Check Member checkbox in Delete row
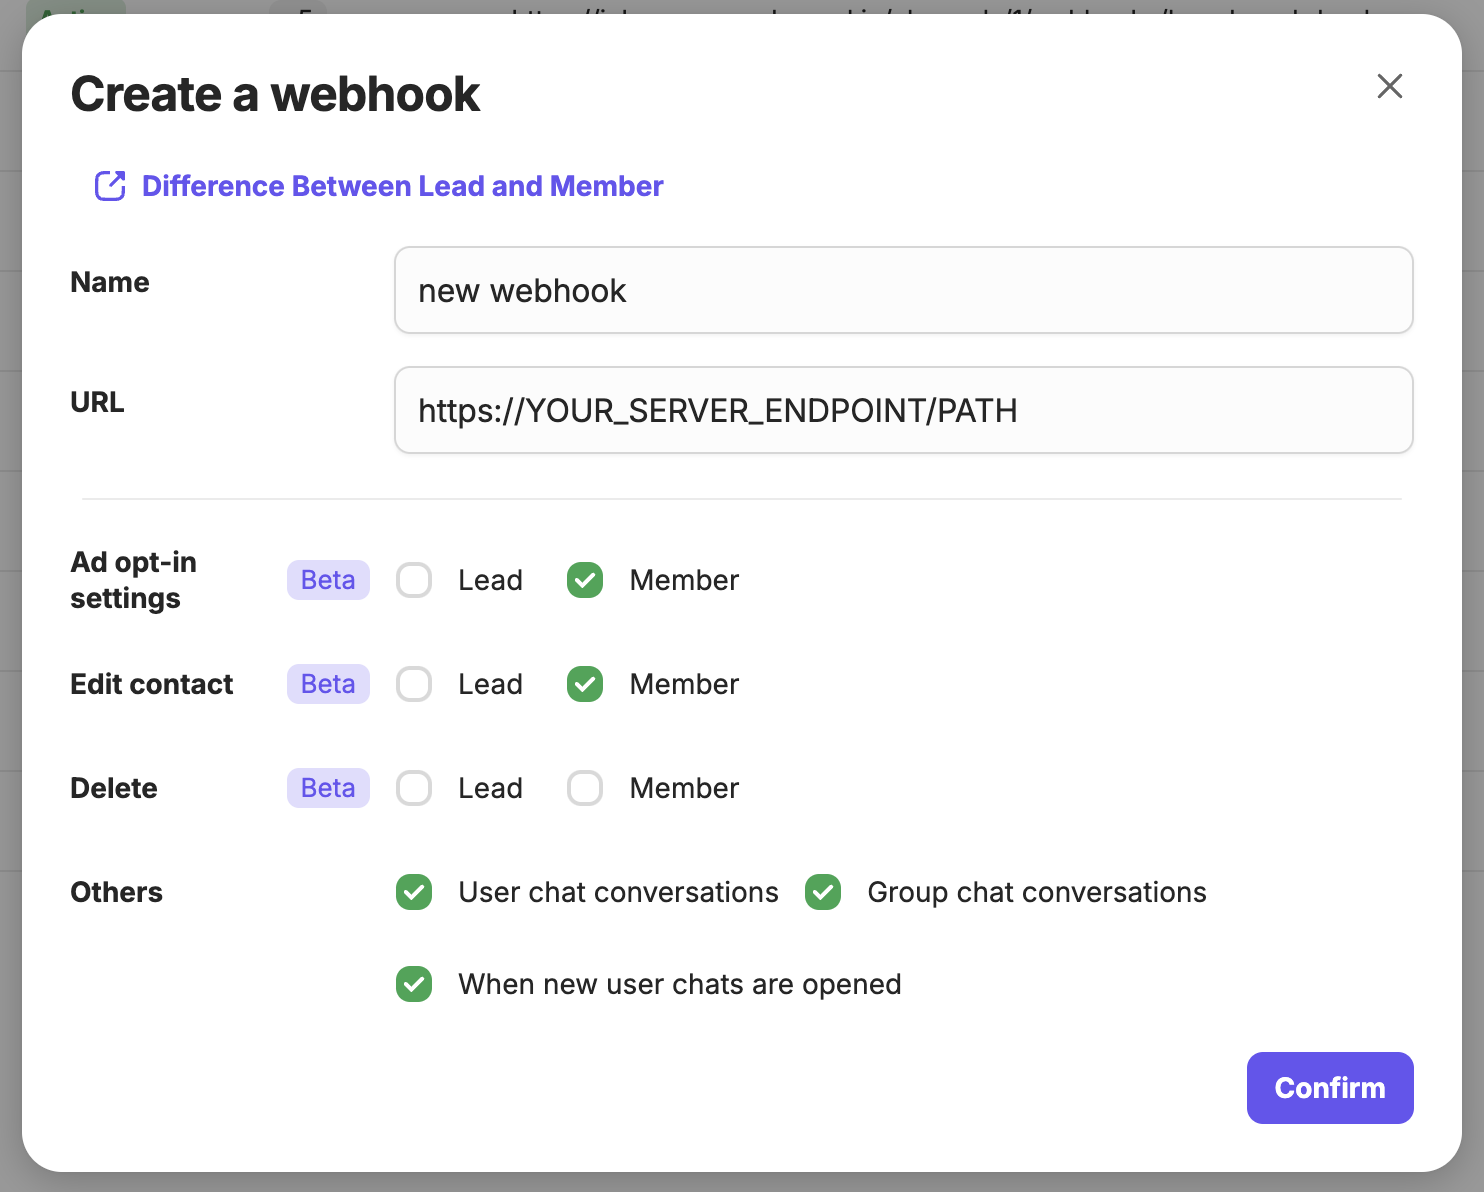 click(585, 788)
